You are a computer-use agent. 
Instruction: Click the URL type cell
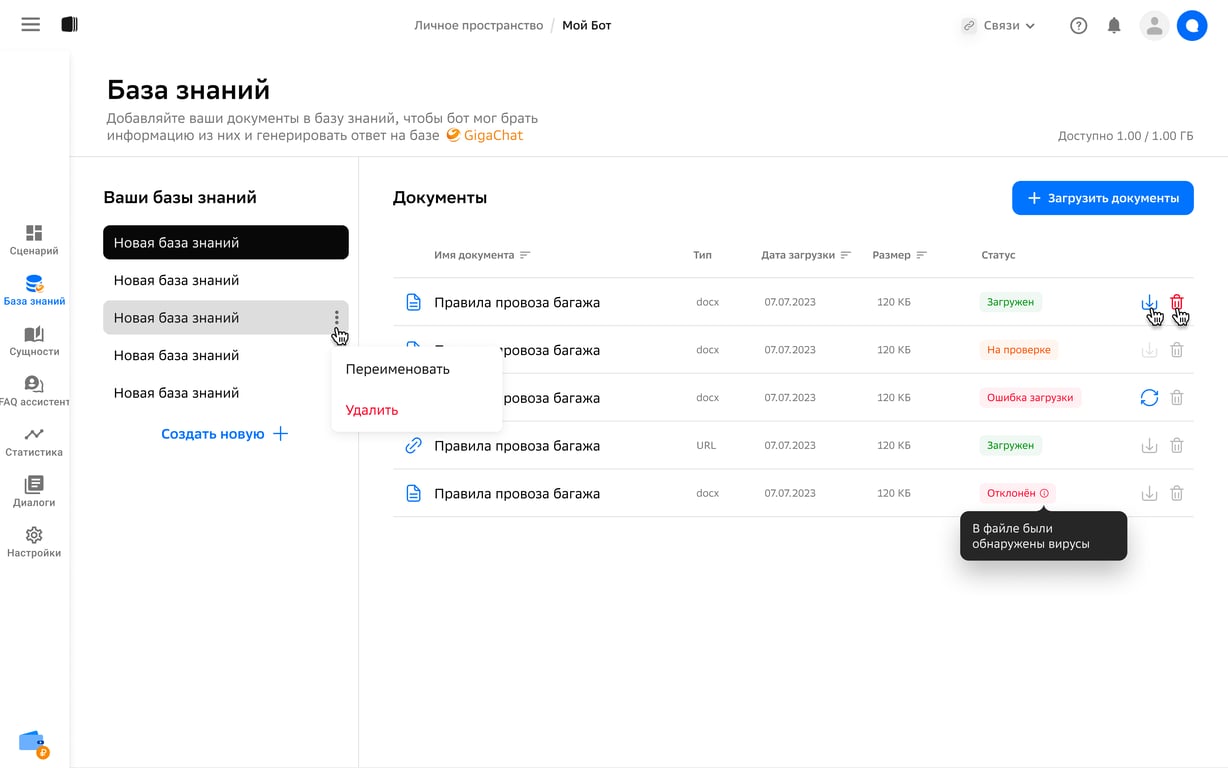(x=706, y=446)
